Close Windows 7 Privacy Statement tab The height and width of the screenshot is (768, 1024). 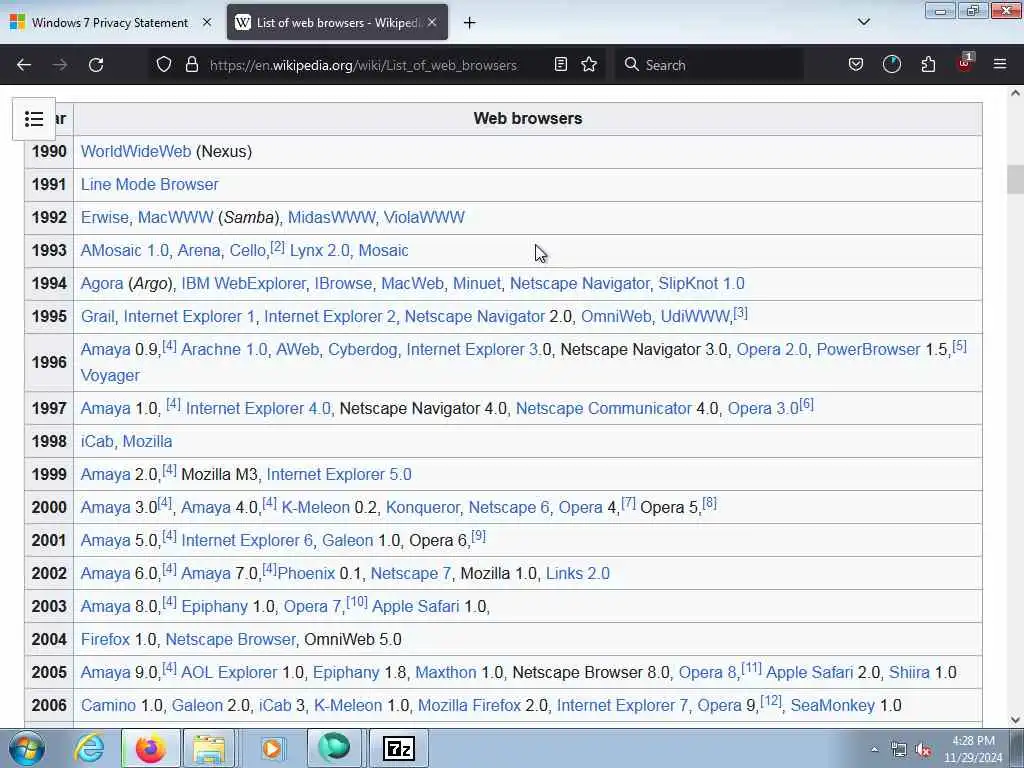pos(207,22)
